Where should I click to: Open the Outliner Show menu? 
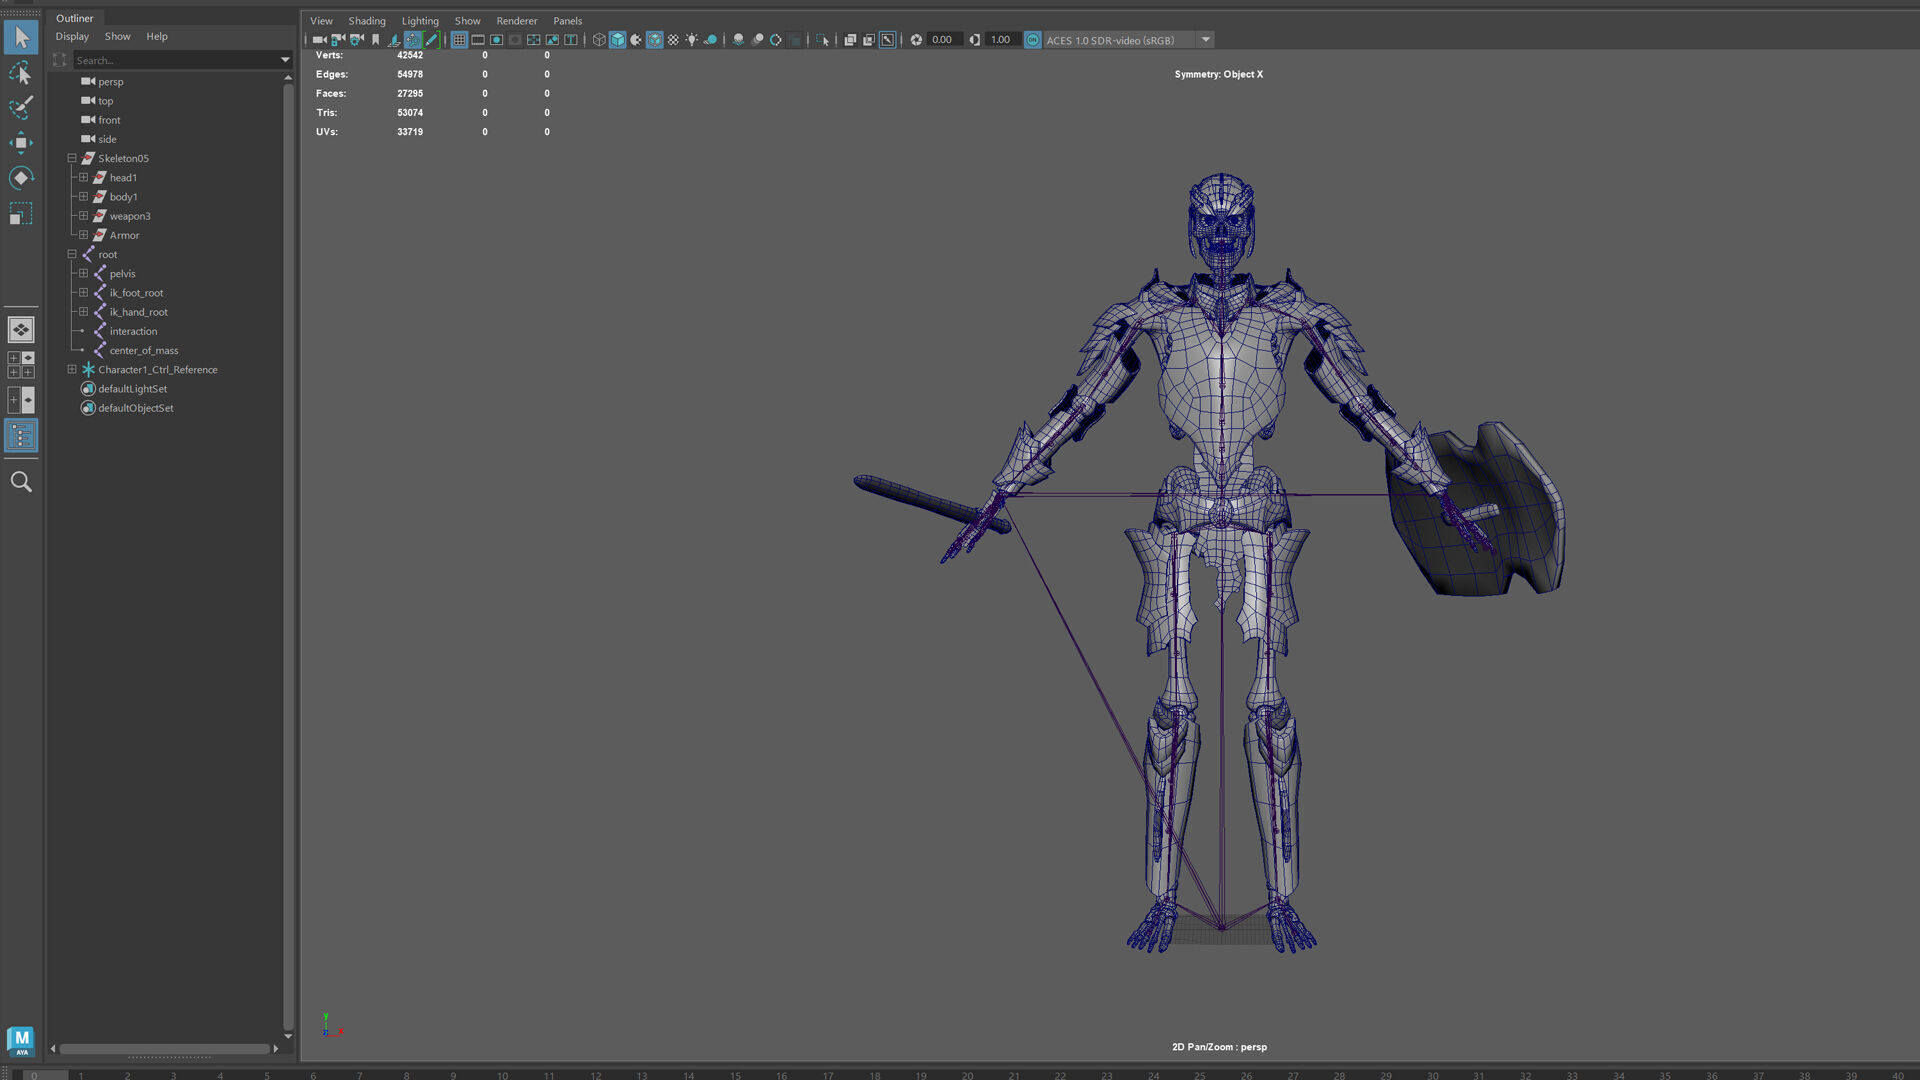[118, 36]
